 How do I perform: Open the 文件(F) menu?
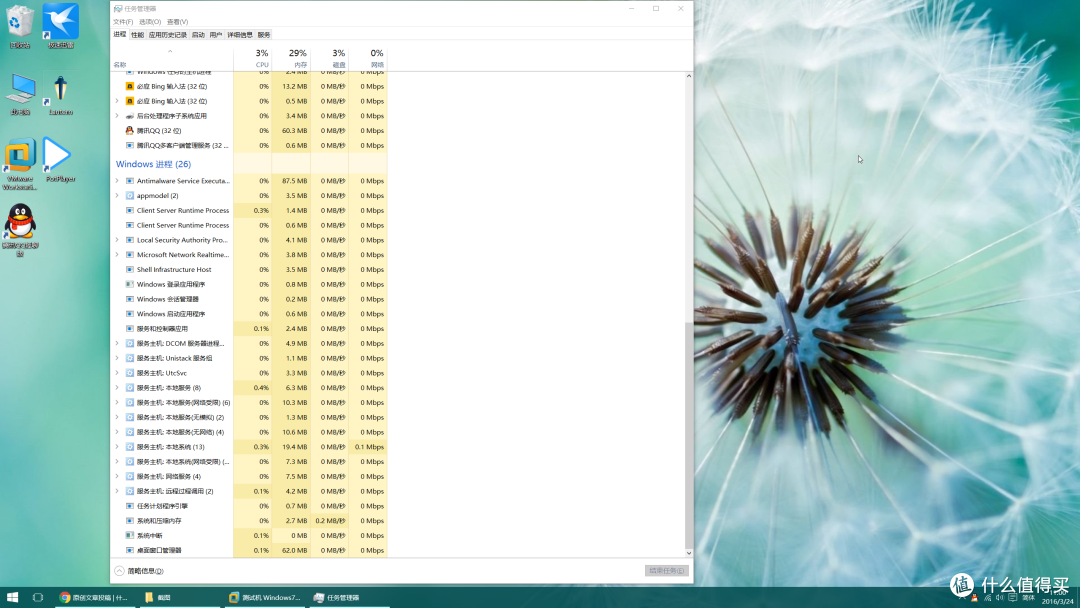123,22
